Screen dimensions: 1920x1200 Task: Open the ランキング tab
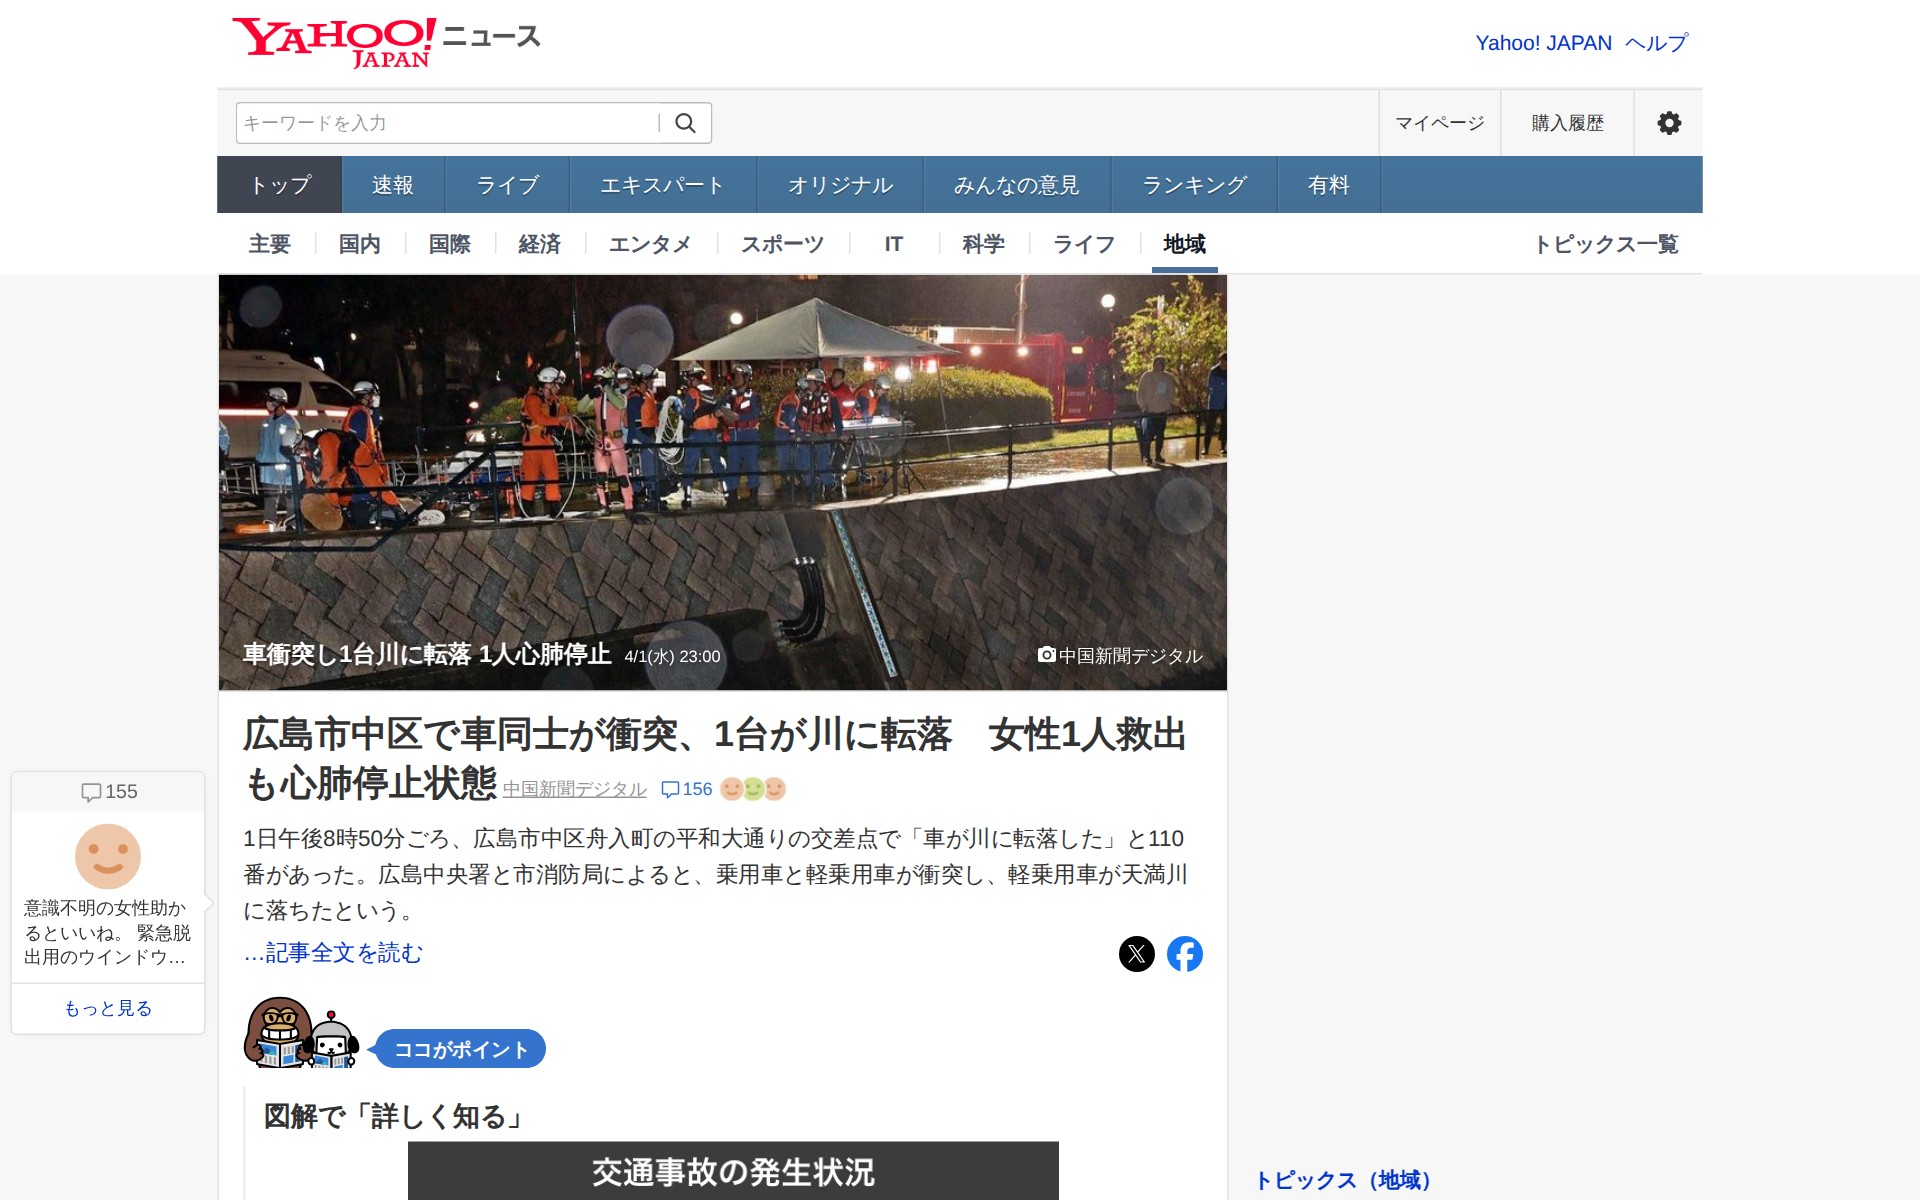tap(1193, 185)
